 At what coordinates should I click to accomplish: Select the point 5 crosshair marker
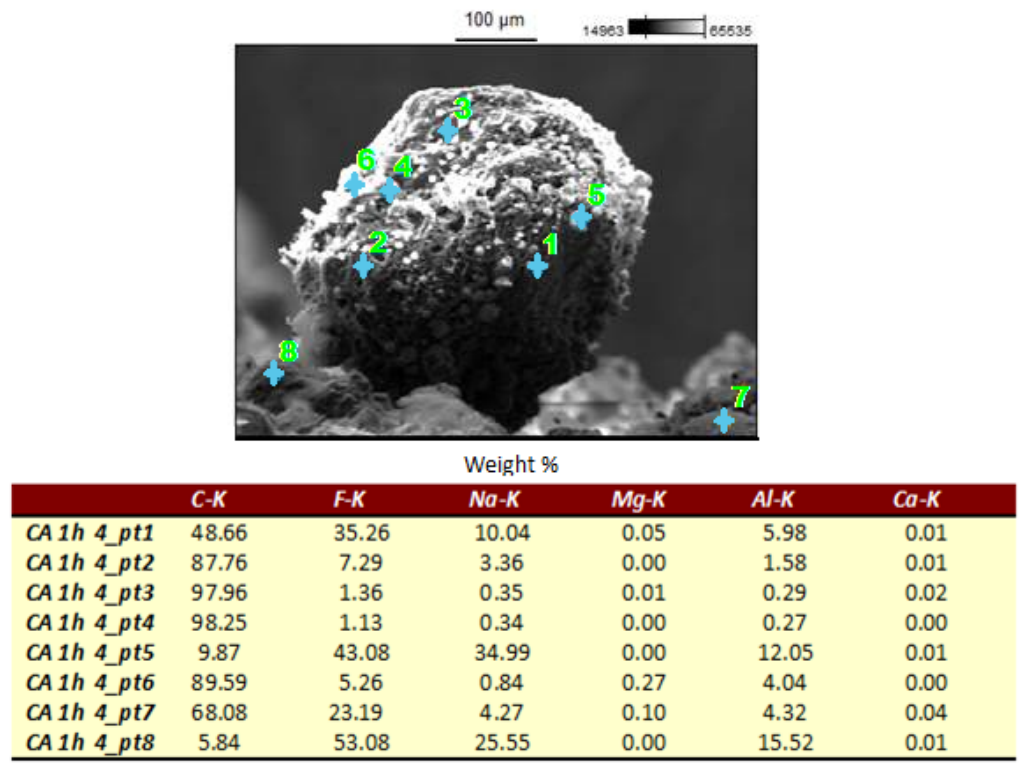click(x=581, y=217)
